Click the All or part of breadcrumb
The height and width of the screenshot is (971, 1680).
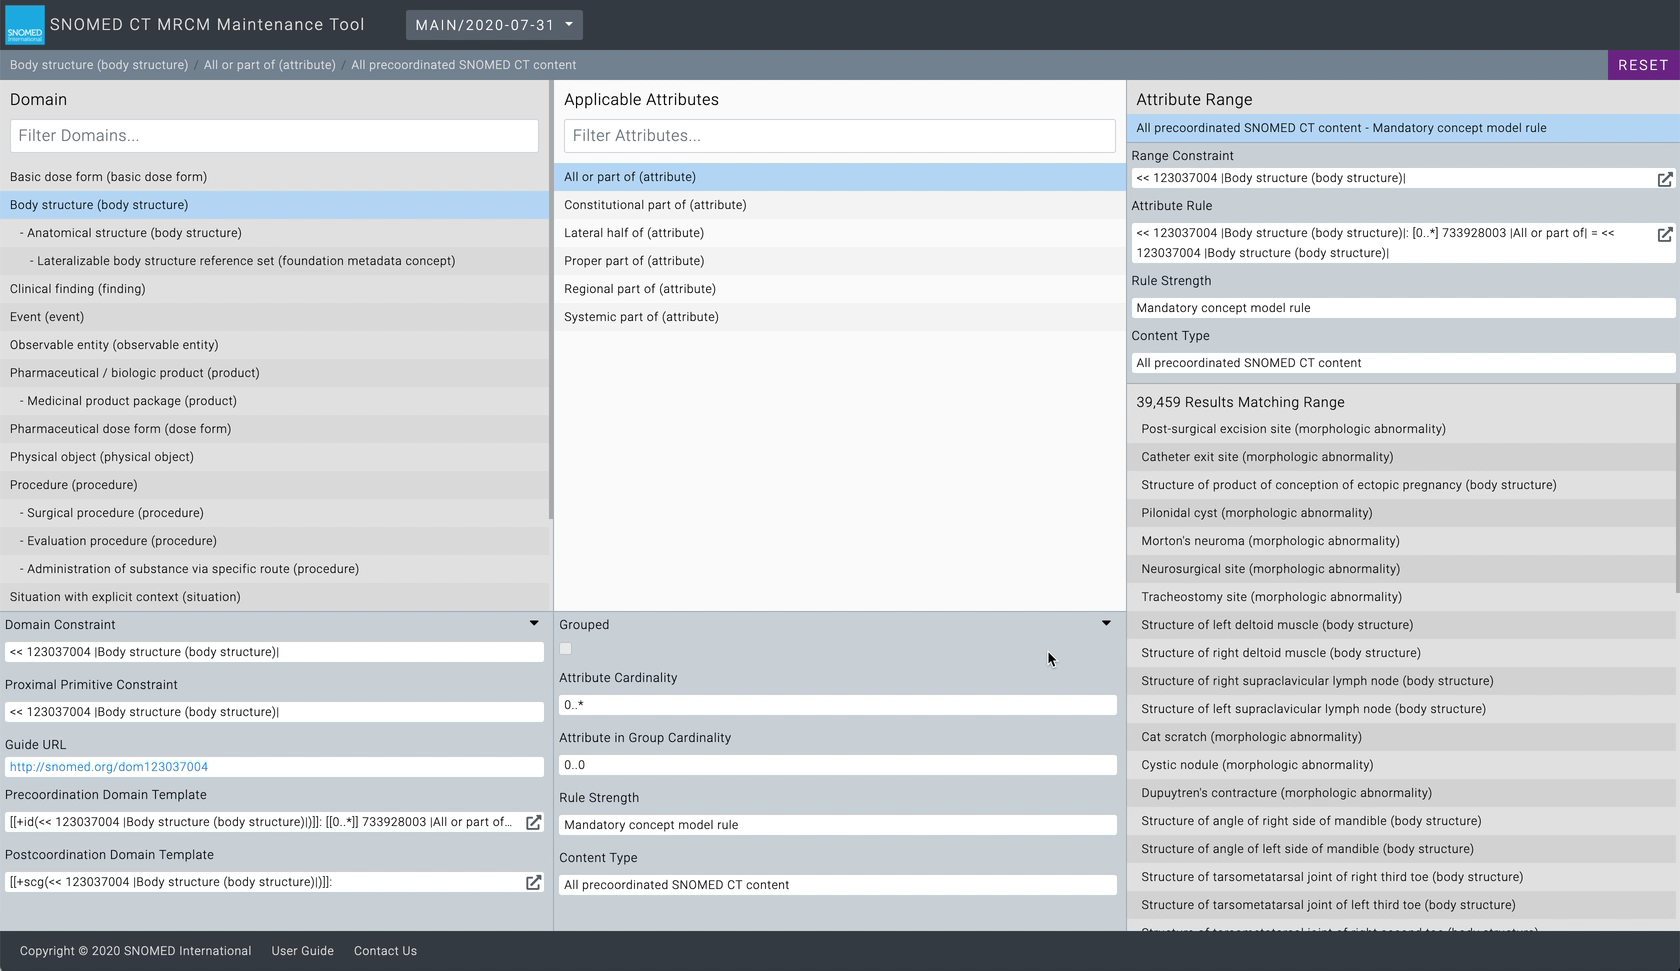(270, 65)
